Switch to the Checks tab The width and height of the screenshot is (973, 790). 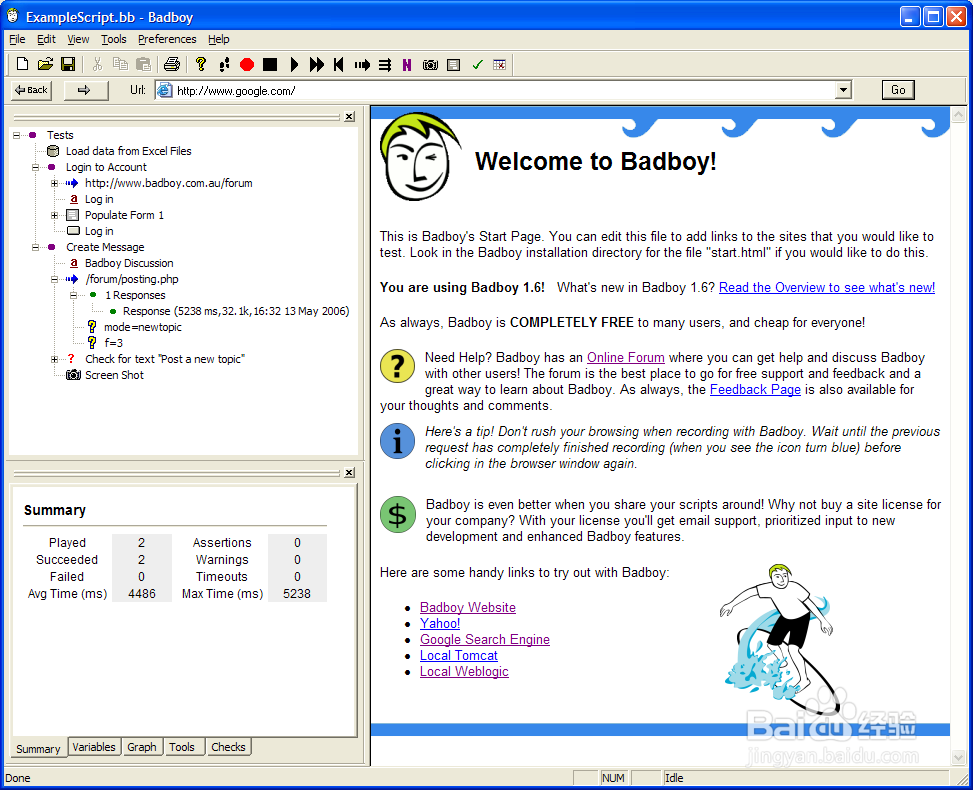(x=228, y=747)
